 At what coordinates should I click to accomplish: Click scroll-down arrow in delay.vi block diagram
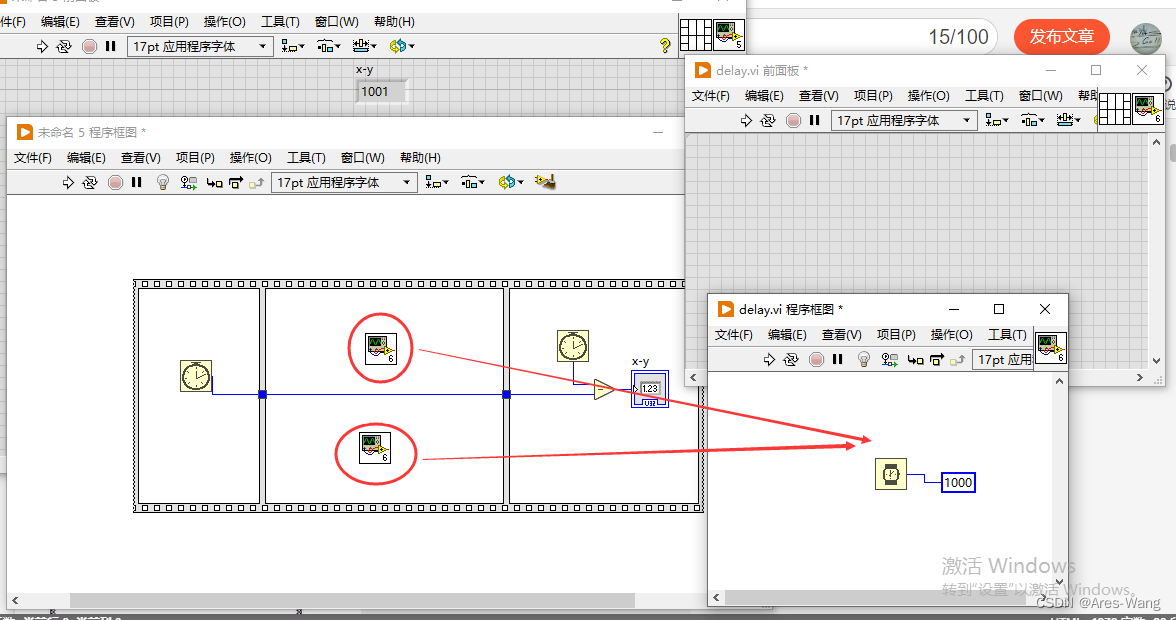1059,581
